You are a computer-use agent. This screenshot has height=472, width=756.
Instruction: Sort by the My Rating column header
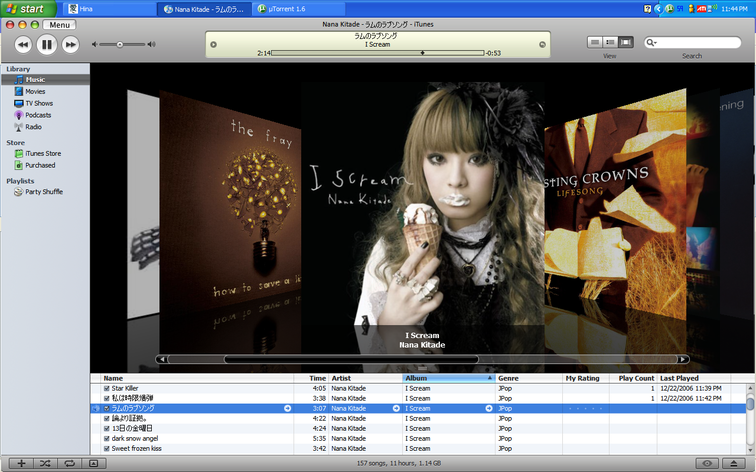pos(585,378)
